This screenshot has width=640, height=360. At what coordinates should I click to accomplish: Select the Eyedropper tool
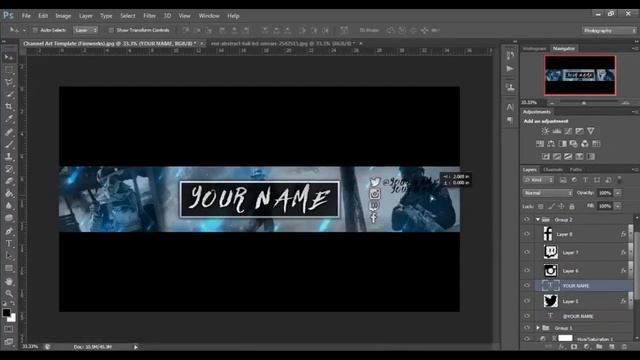point(9,119)
